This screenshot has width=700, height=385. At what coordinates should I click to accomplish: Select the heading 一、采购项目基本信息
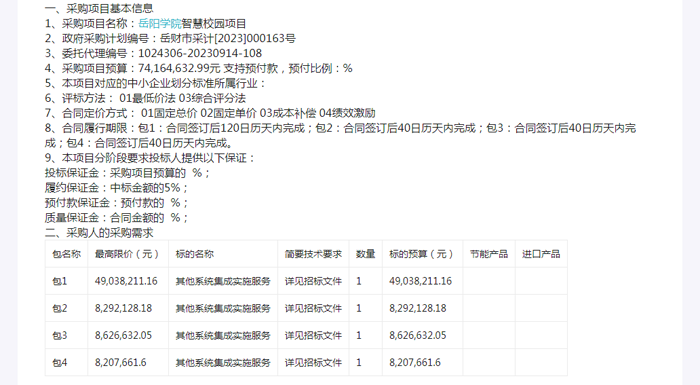(99, 8)
